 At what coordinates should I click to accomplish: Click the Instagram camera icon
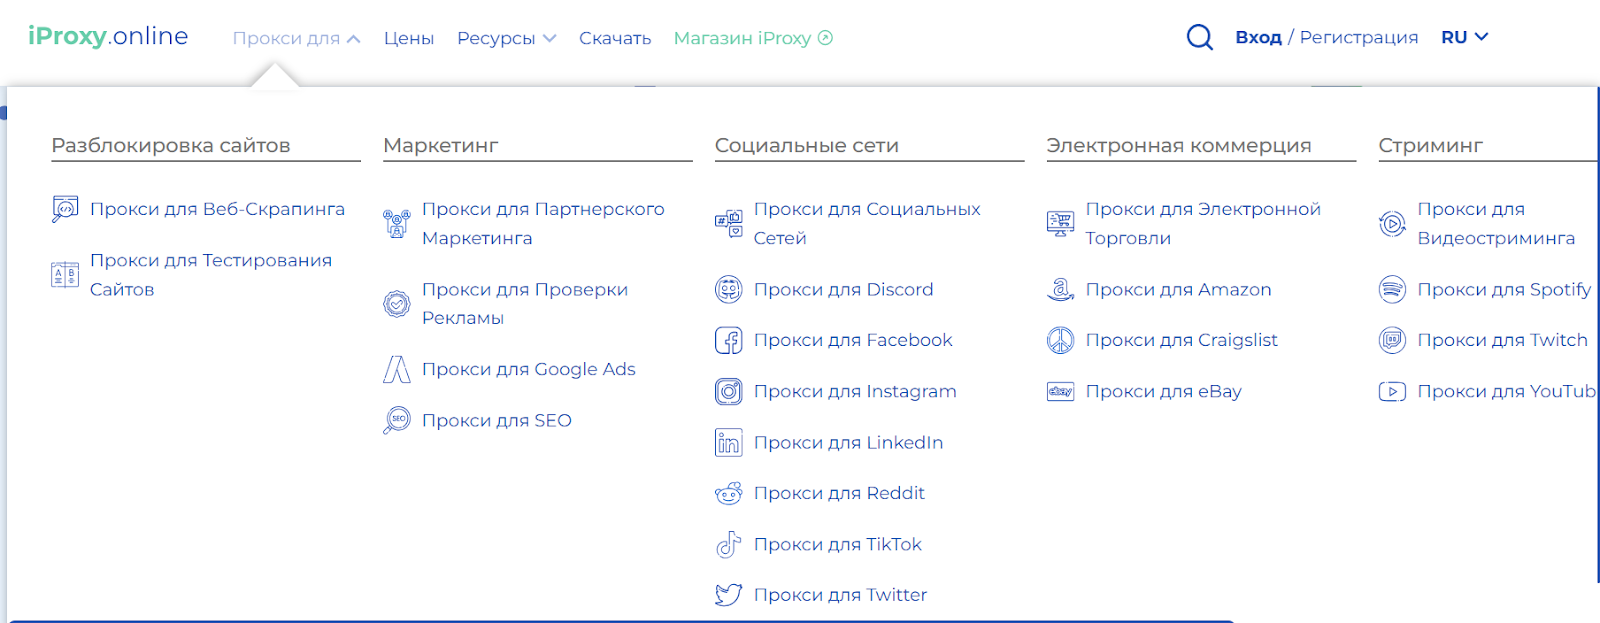(728, 392)
